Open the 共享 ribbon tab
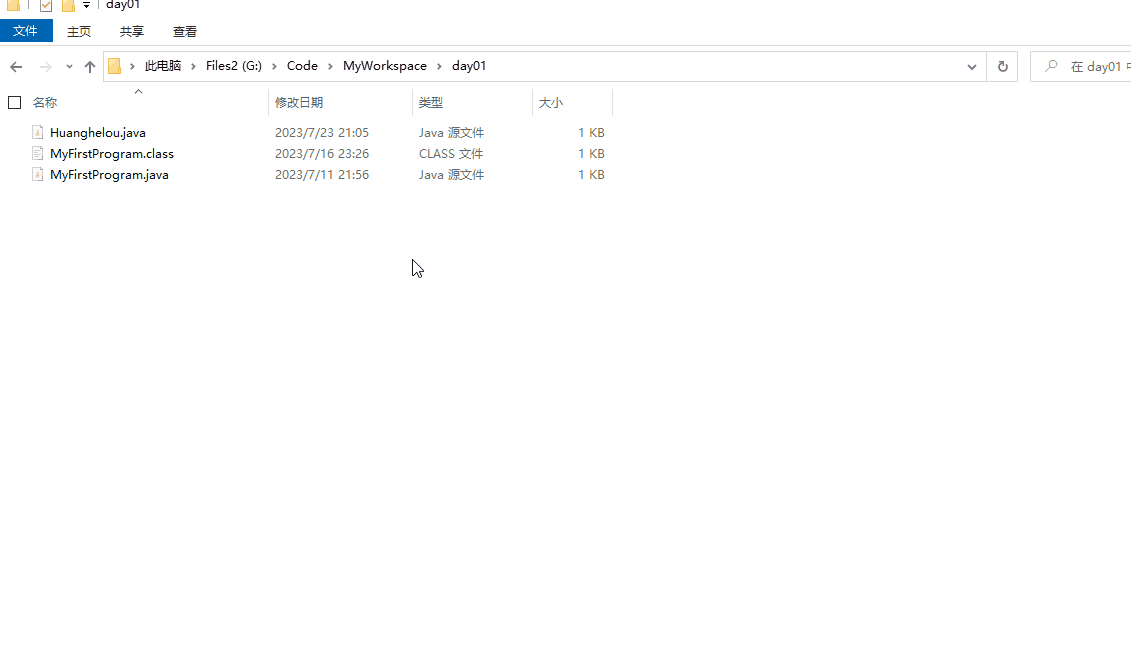 click(x=132, y=32)
